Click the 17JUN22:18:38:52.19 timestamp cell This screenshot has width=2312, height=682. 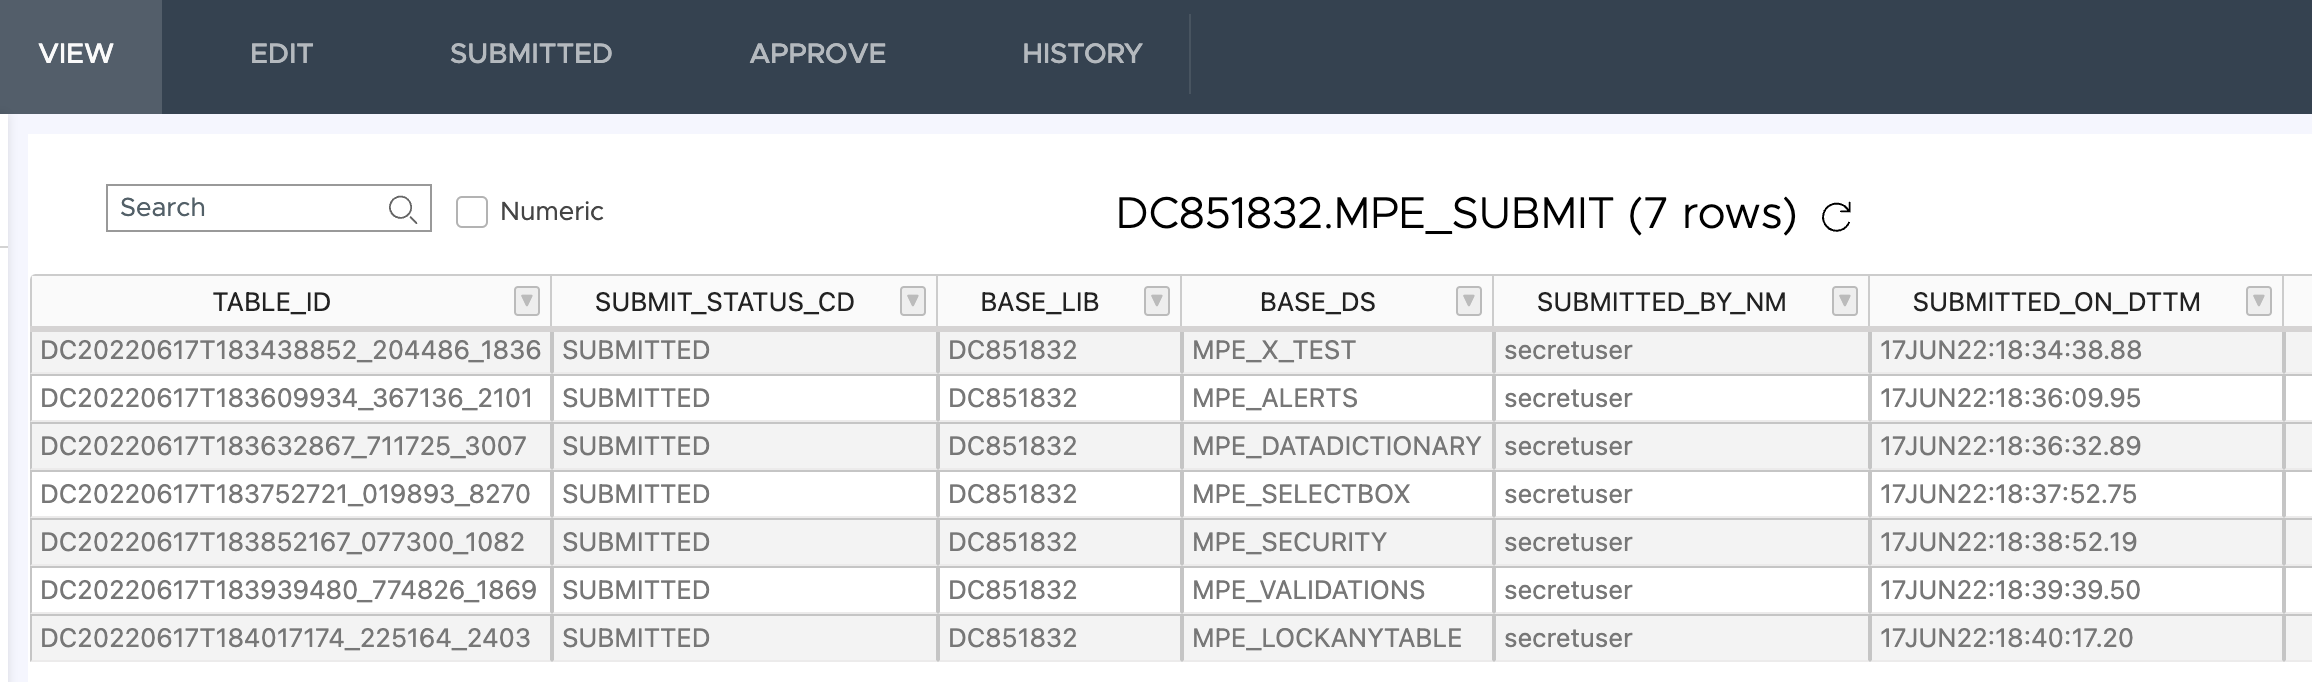click(2008, 543)
